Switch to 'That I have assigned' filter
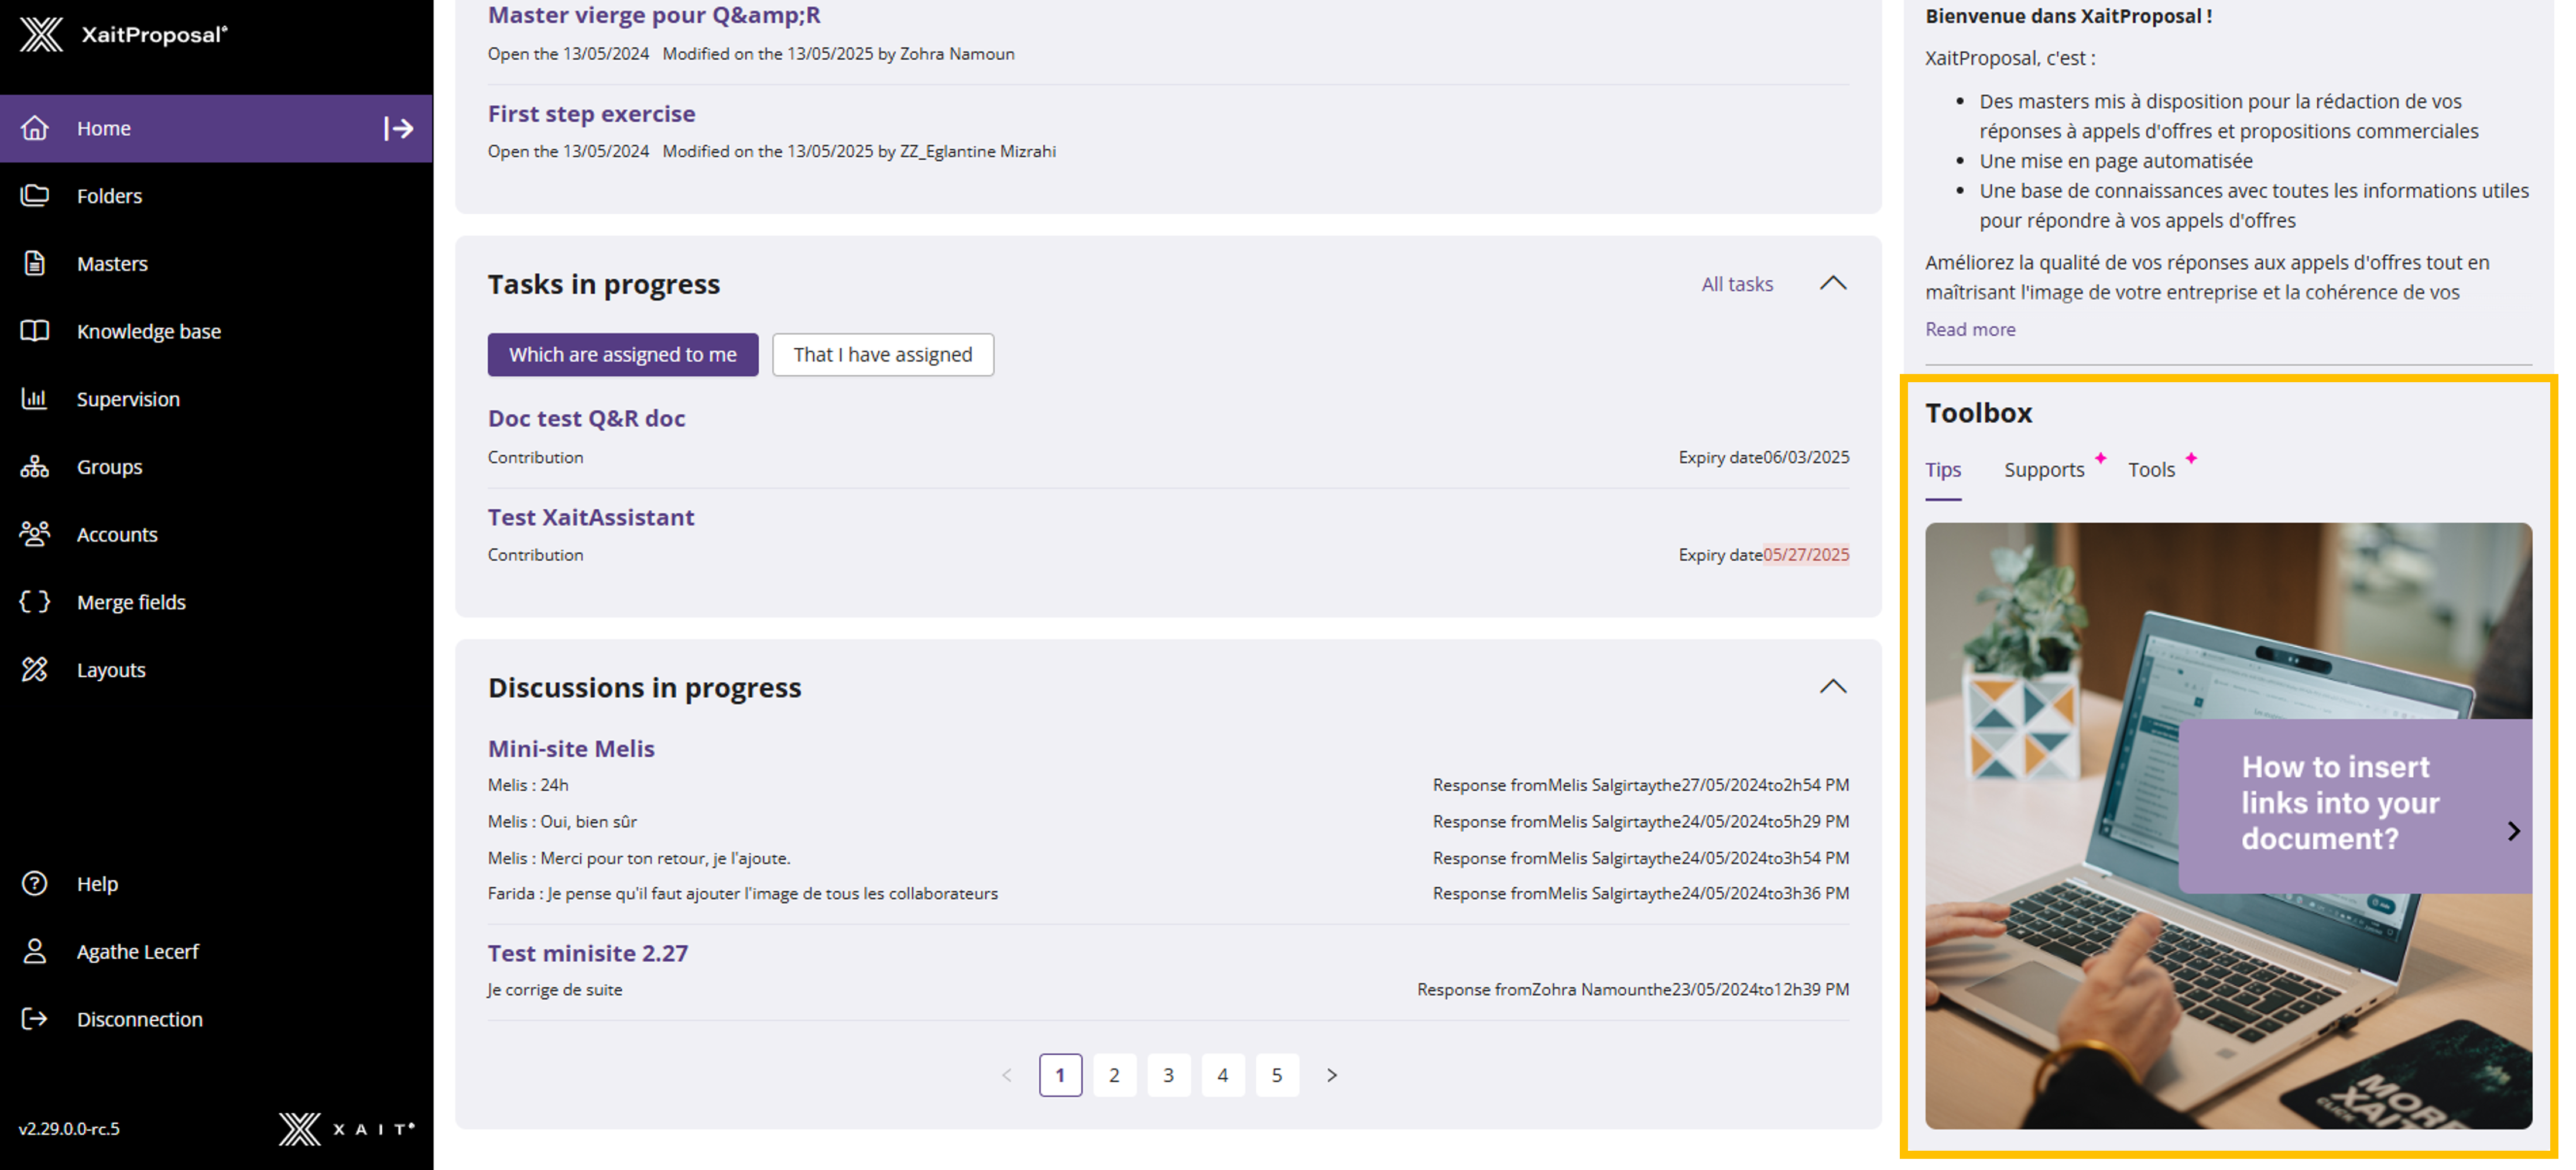Screen dimensions: 2576x1170 882,355
